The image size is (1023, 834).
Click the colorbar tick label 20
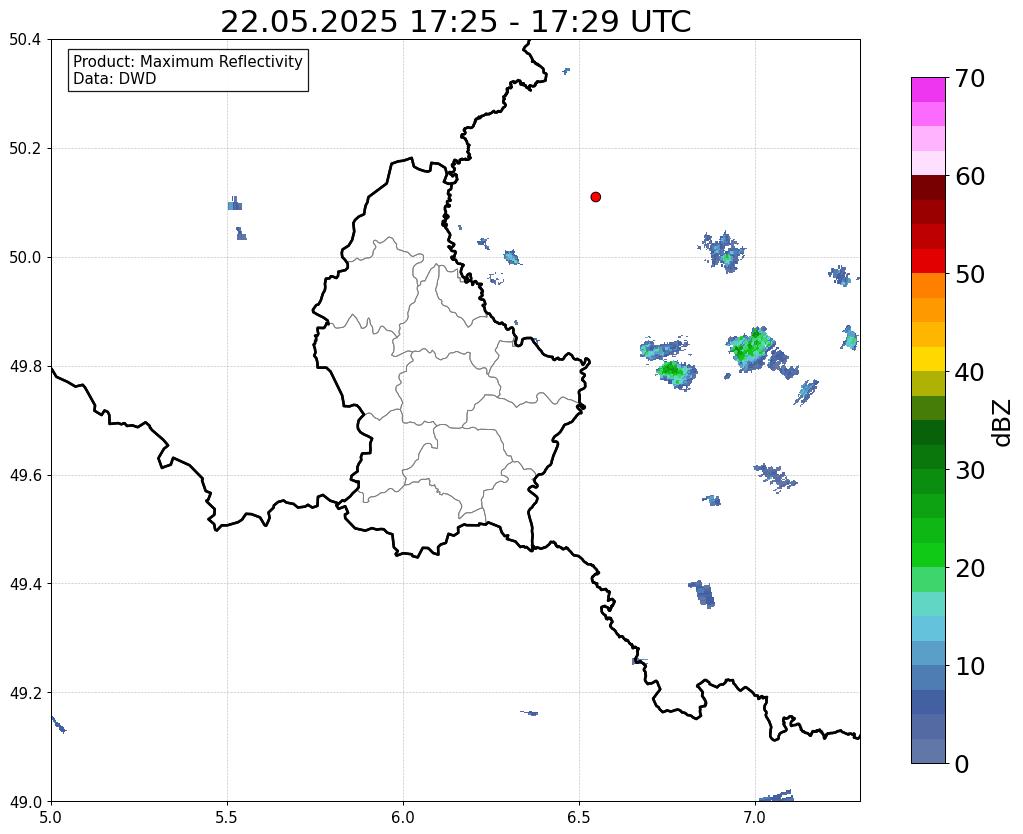point(969,568)
